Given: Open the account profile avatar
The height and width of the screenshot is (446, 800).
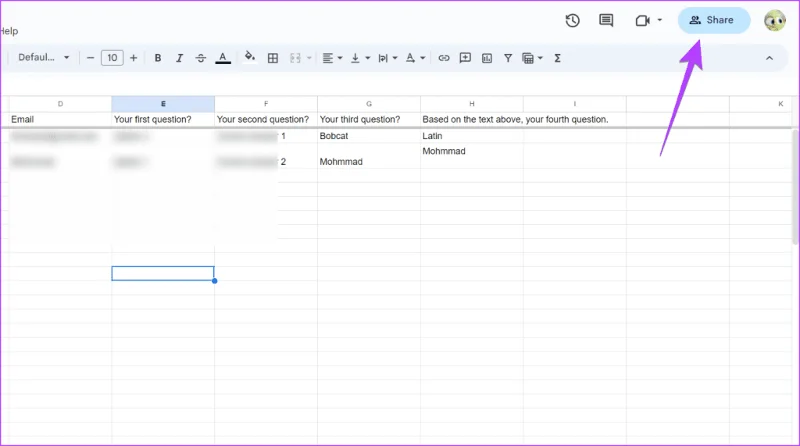Looking at the screenshot, I should click(774, 20).
